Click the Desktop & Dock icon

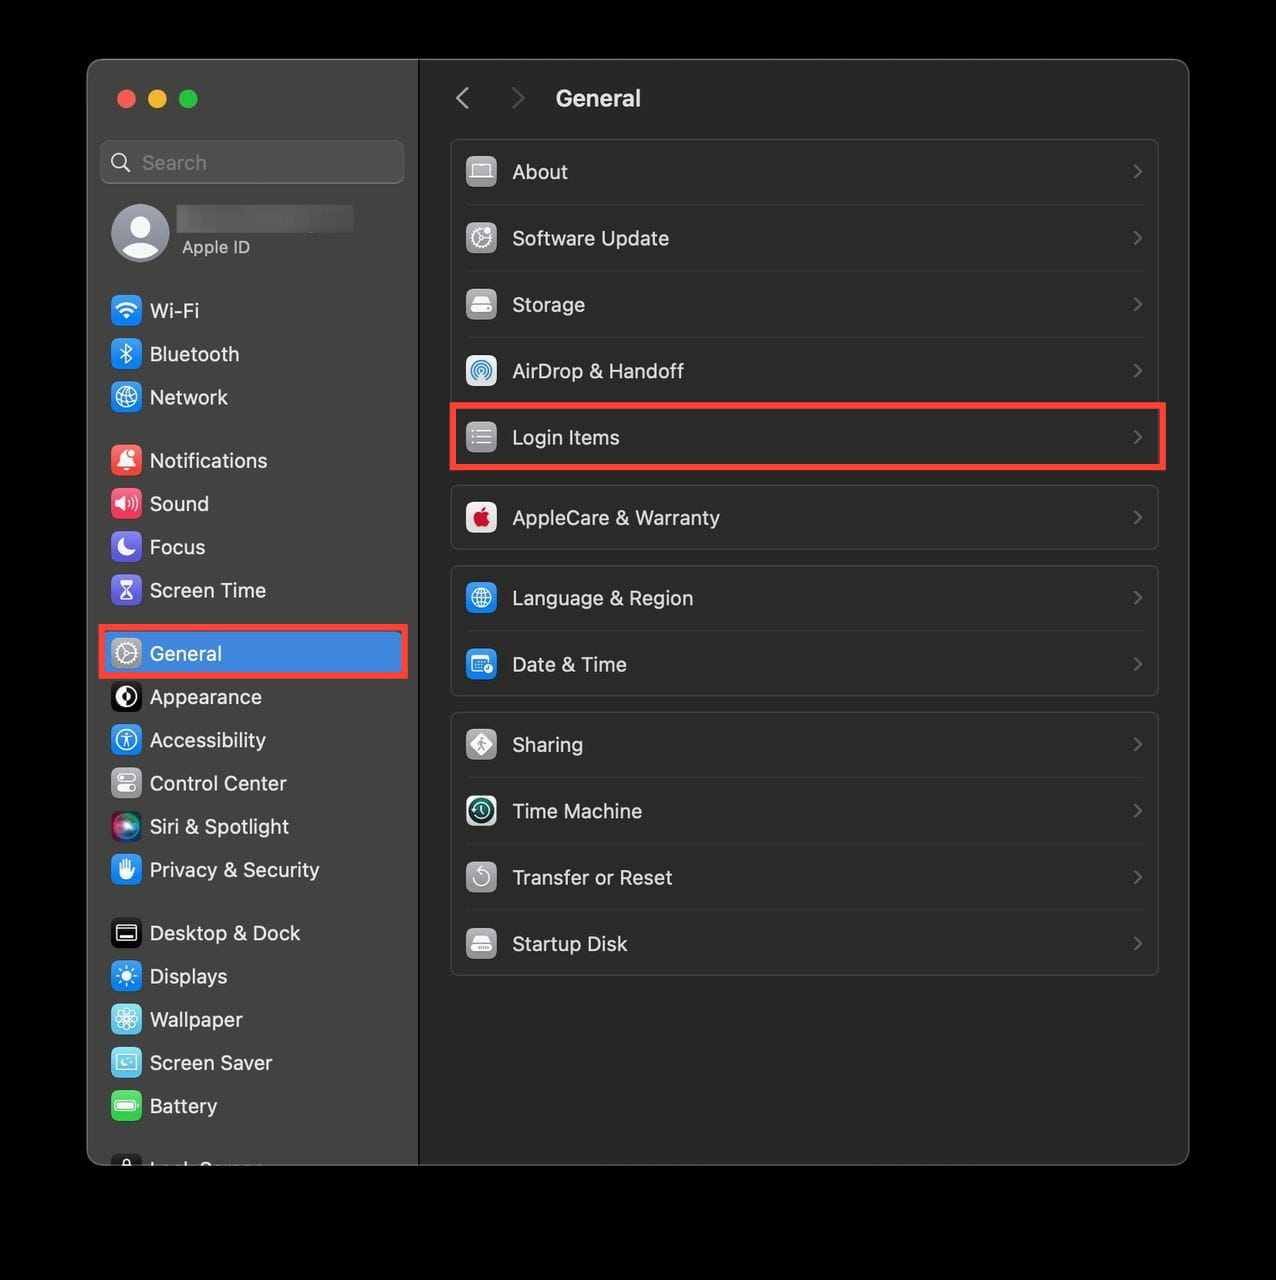pyautogui.click(x=126, y=933)
